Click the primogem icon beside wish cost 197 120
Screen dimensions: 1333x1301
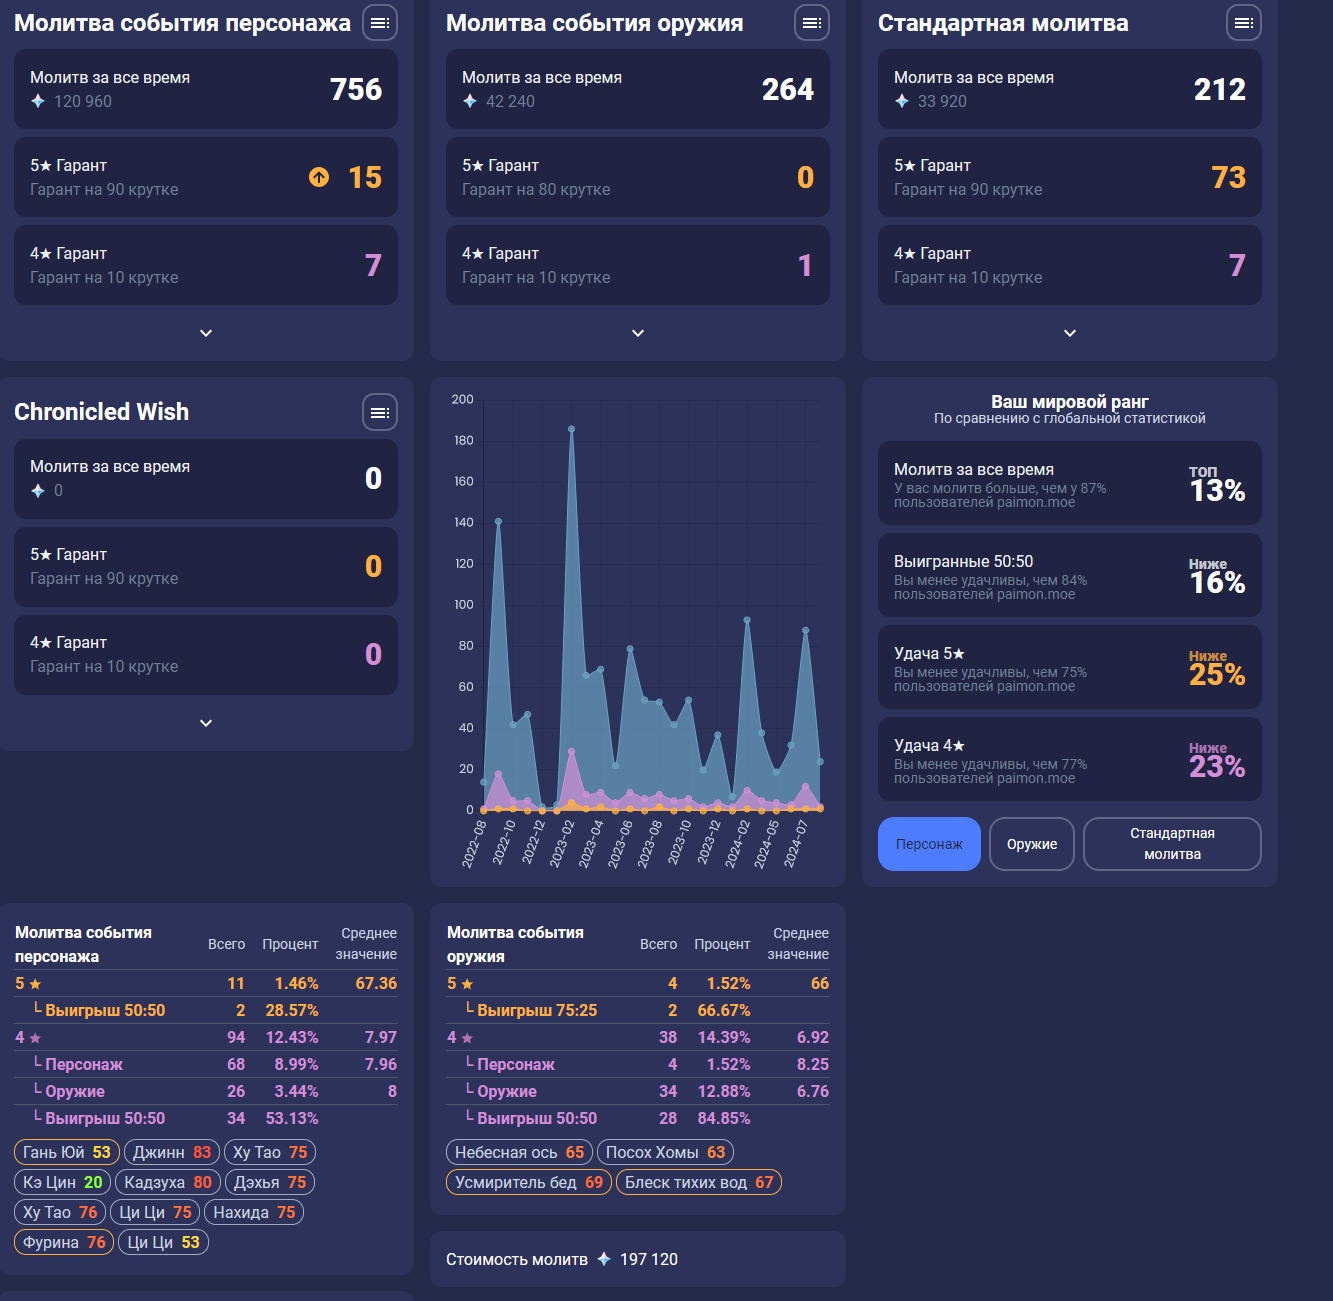604,1259
